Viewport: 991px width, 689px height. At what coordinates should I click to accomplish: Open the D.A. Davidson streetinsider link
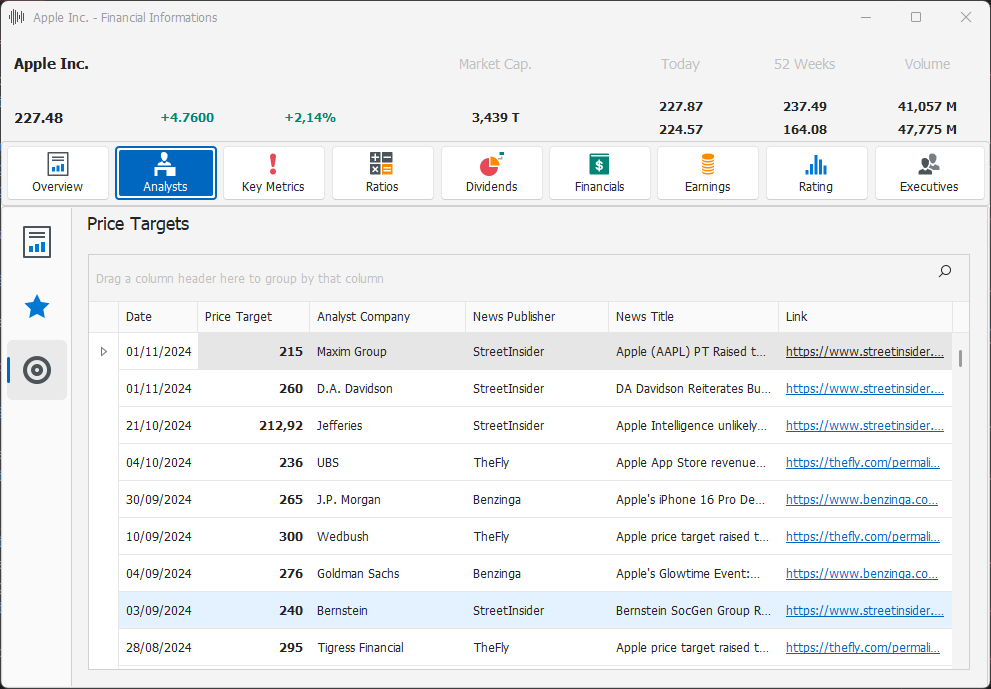point(865,389)
